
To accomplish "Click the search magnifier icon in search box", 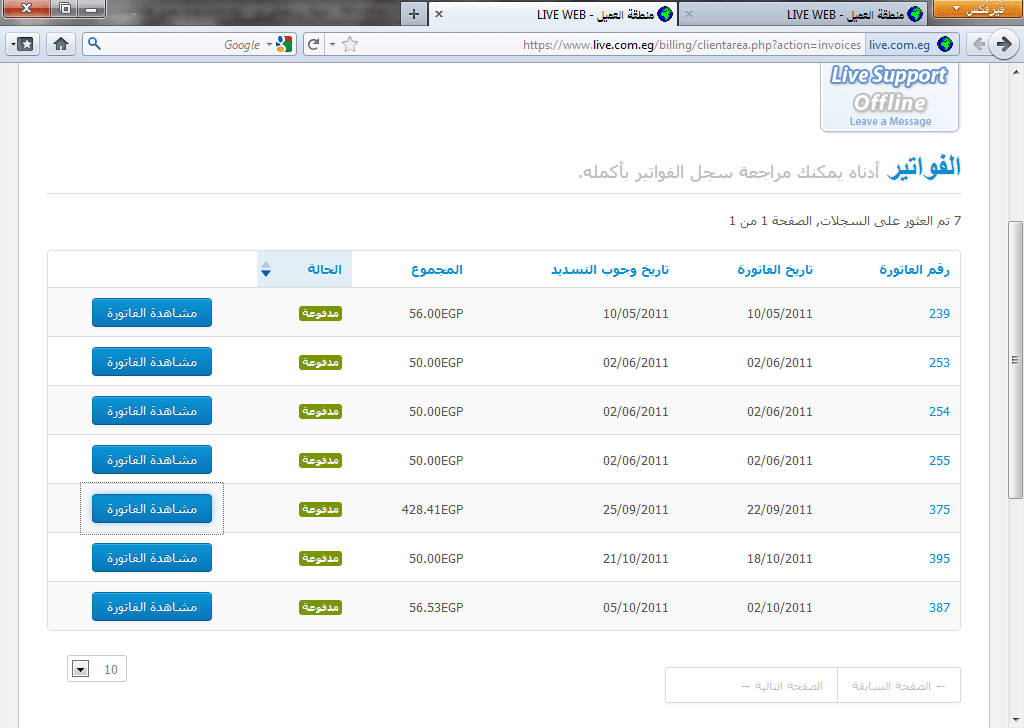I will [x=94, y=44].
